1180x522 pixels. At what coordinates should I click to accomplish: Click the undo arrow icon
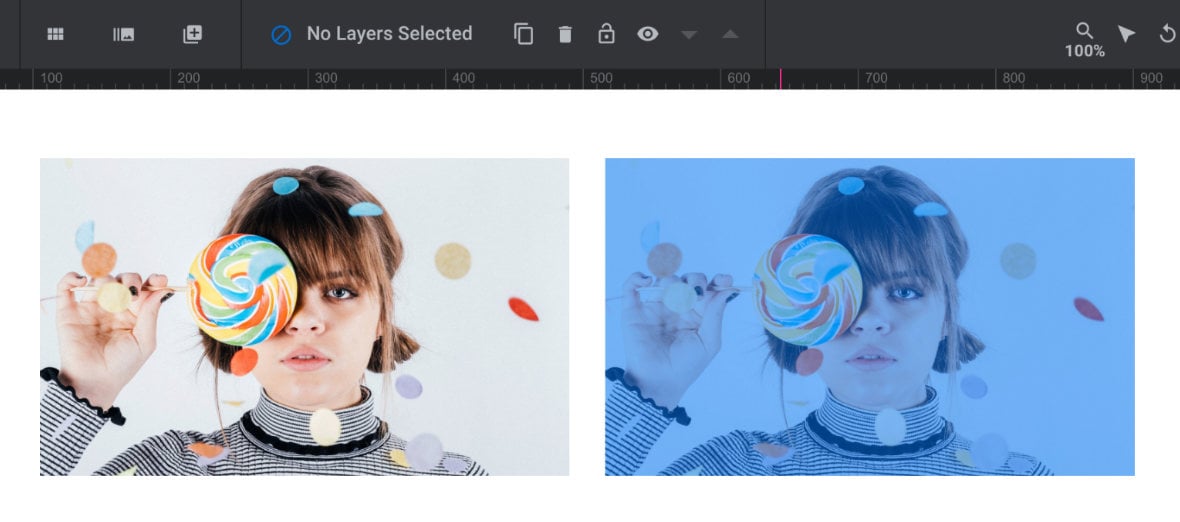[x=1167, y=34]
